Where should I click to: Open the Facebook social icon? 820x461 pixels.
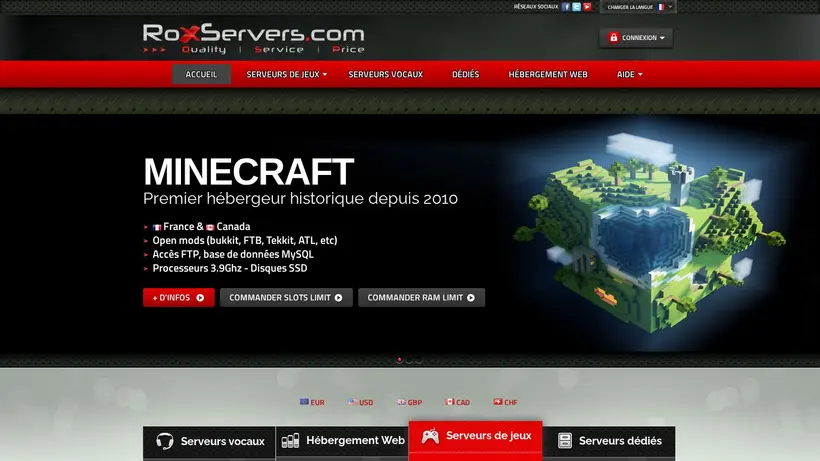(566, 7)
